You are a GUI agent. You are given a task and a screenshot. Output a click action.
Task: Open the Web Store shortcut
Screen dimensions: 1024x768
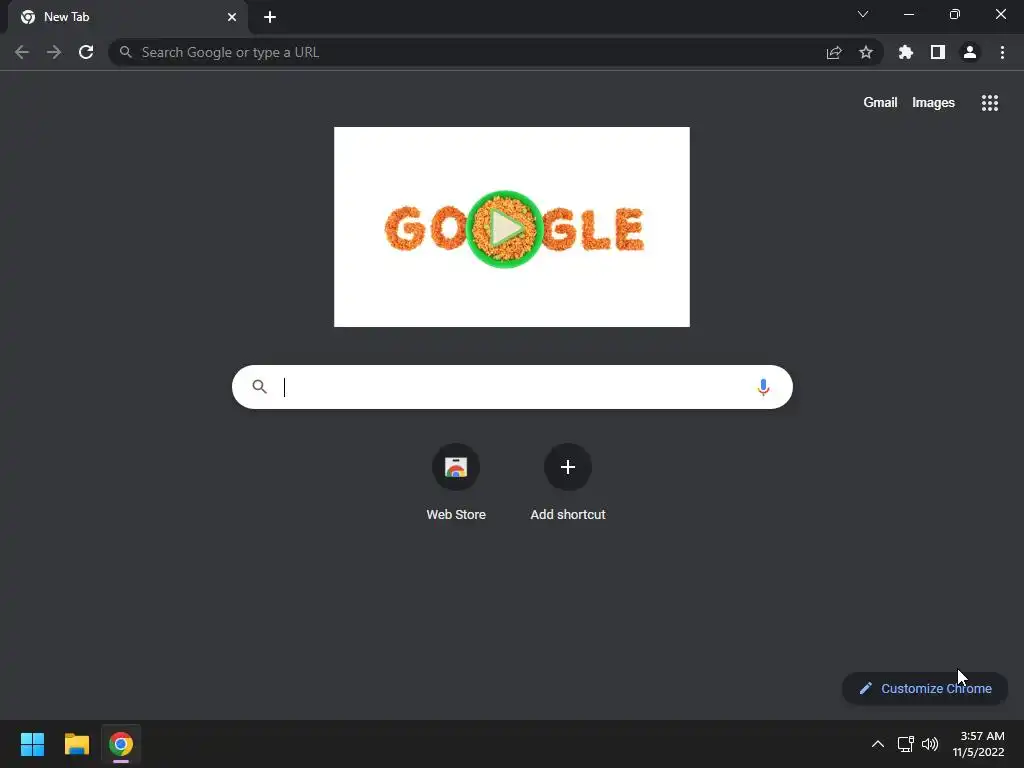click(456, 482)
